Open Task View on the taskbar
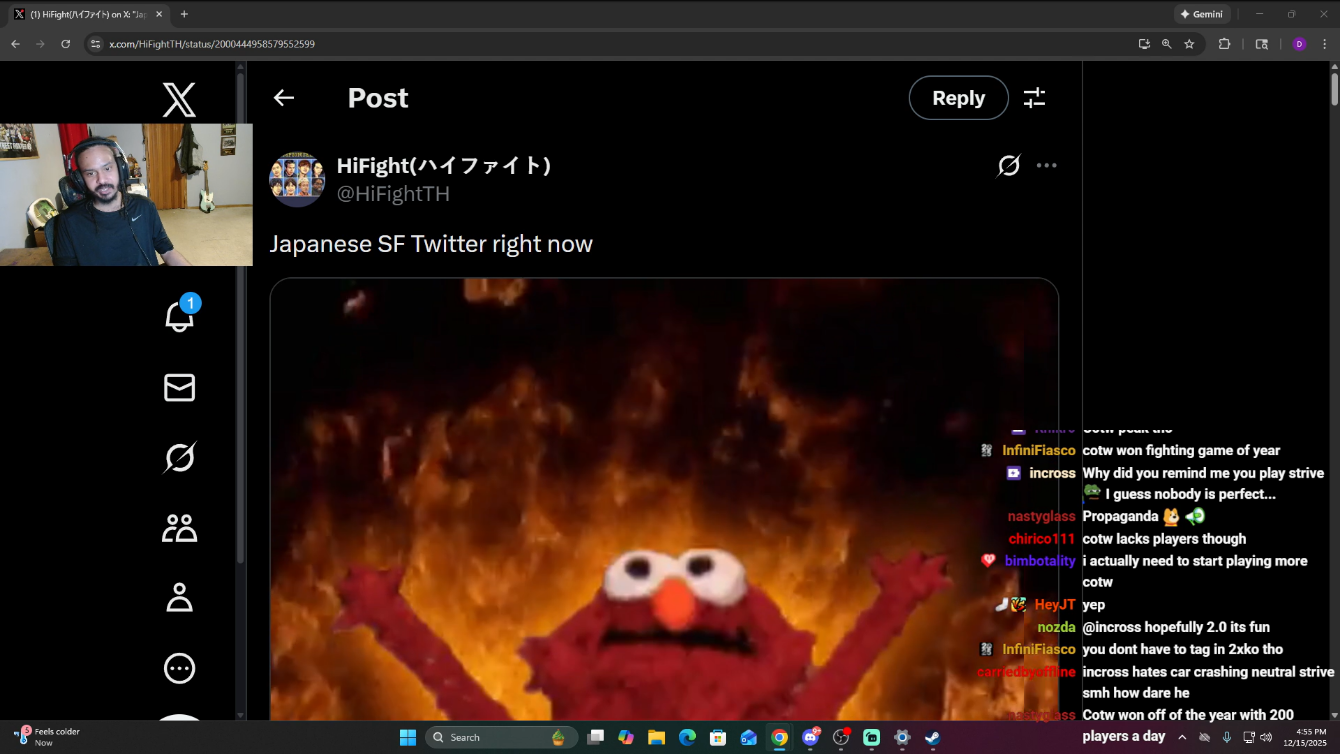The image size is (1340, 754). (x=596, y=738)
